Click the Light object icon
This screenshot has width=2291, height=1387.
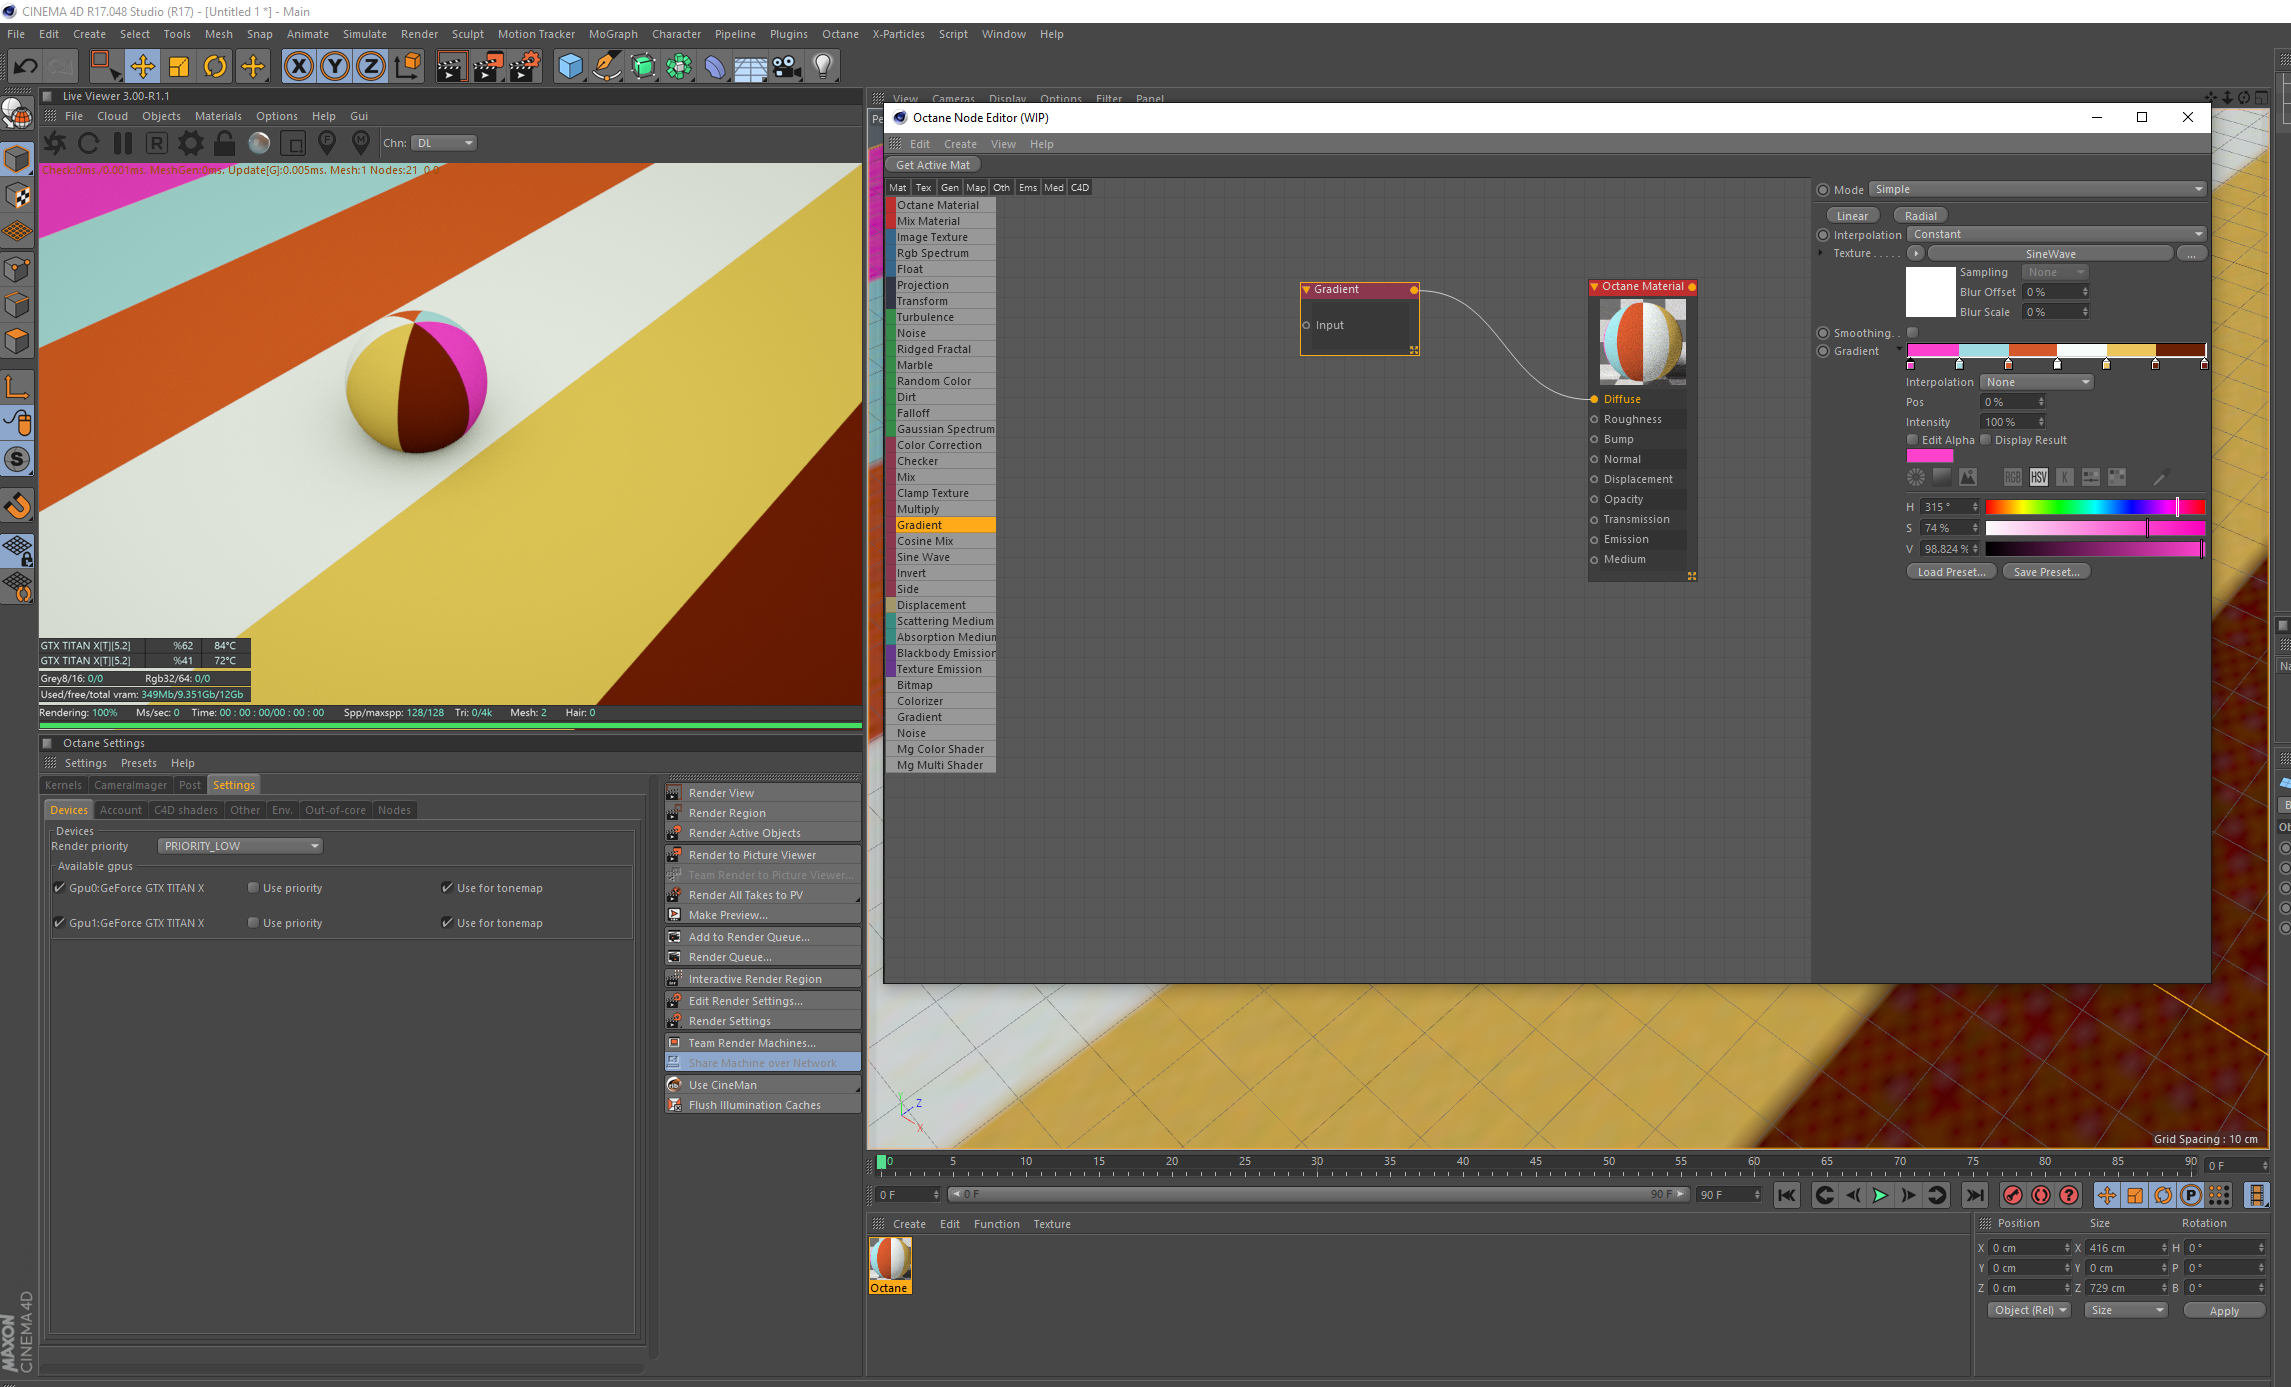pyautogui.click(x=822, y=67)
